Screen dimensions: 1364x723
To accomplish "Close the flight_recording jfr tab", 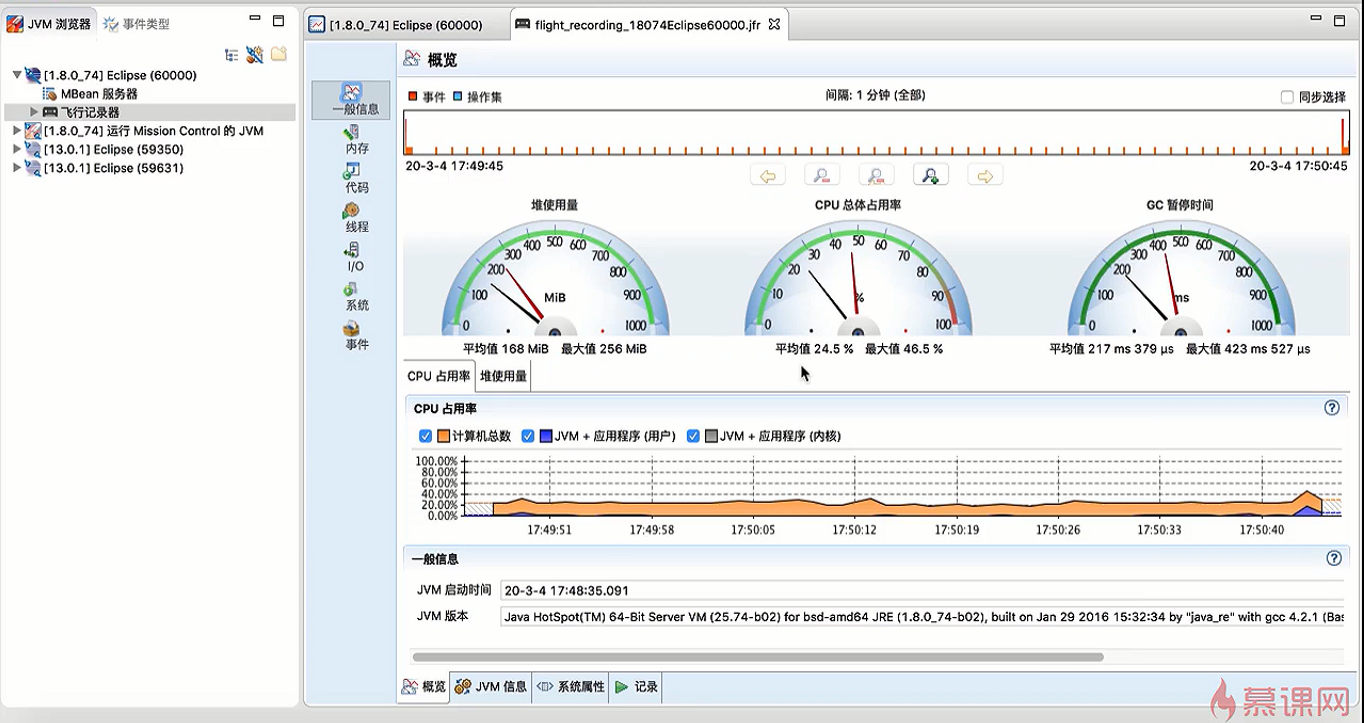I will (773, 25).
